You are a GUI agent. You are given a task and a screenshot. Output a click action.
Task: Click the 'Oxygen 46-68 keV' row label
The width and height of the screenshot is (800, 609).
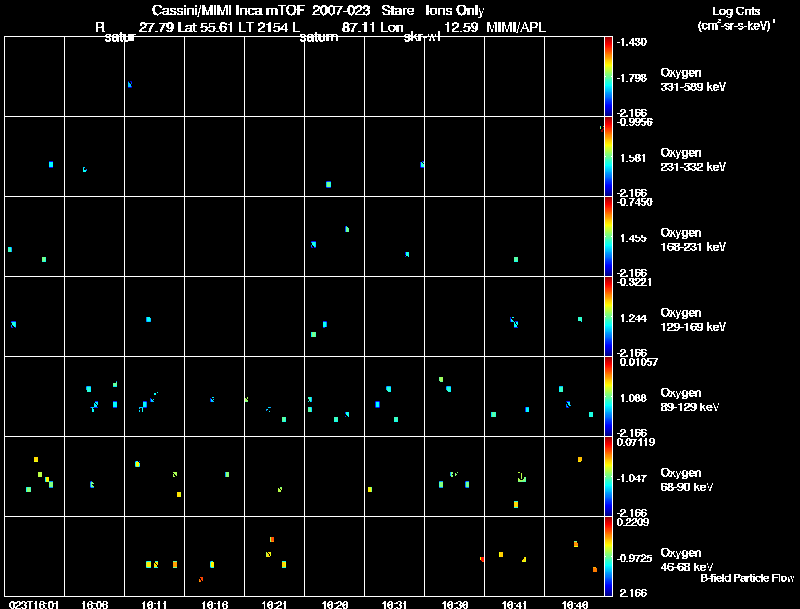[x=687, y=560]
